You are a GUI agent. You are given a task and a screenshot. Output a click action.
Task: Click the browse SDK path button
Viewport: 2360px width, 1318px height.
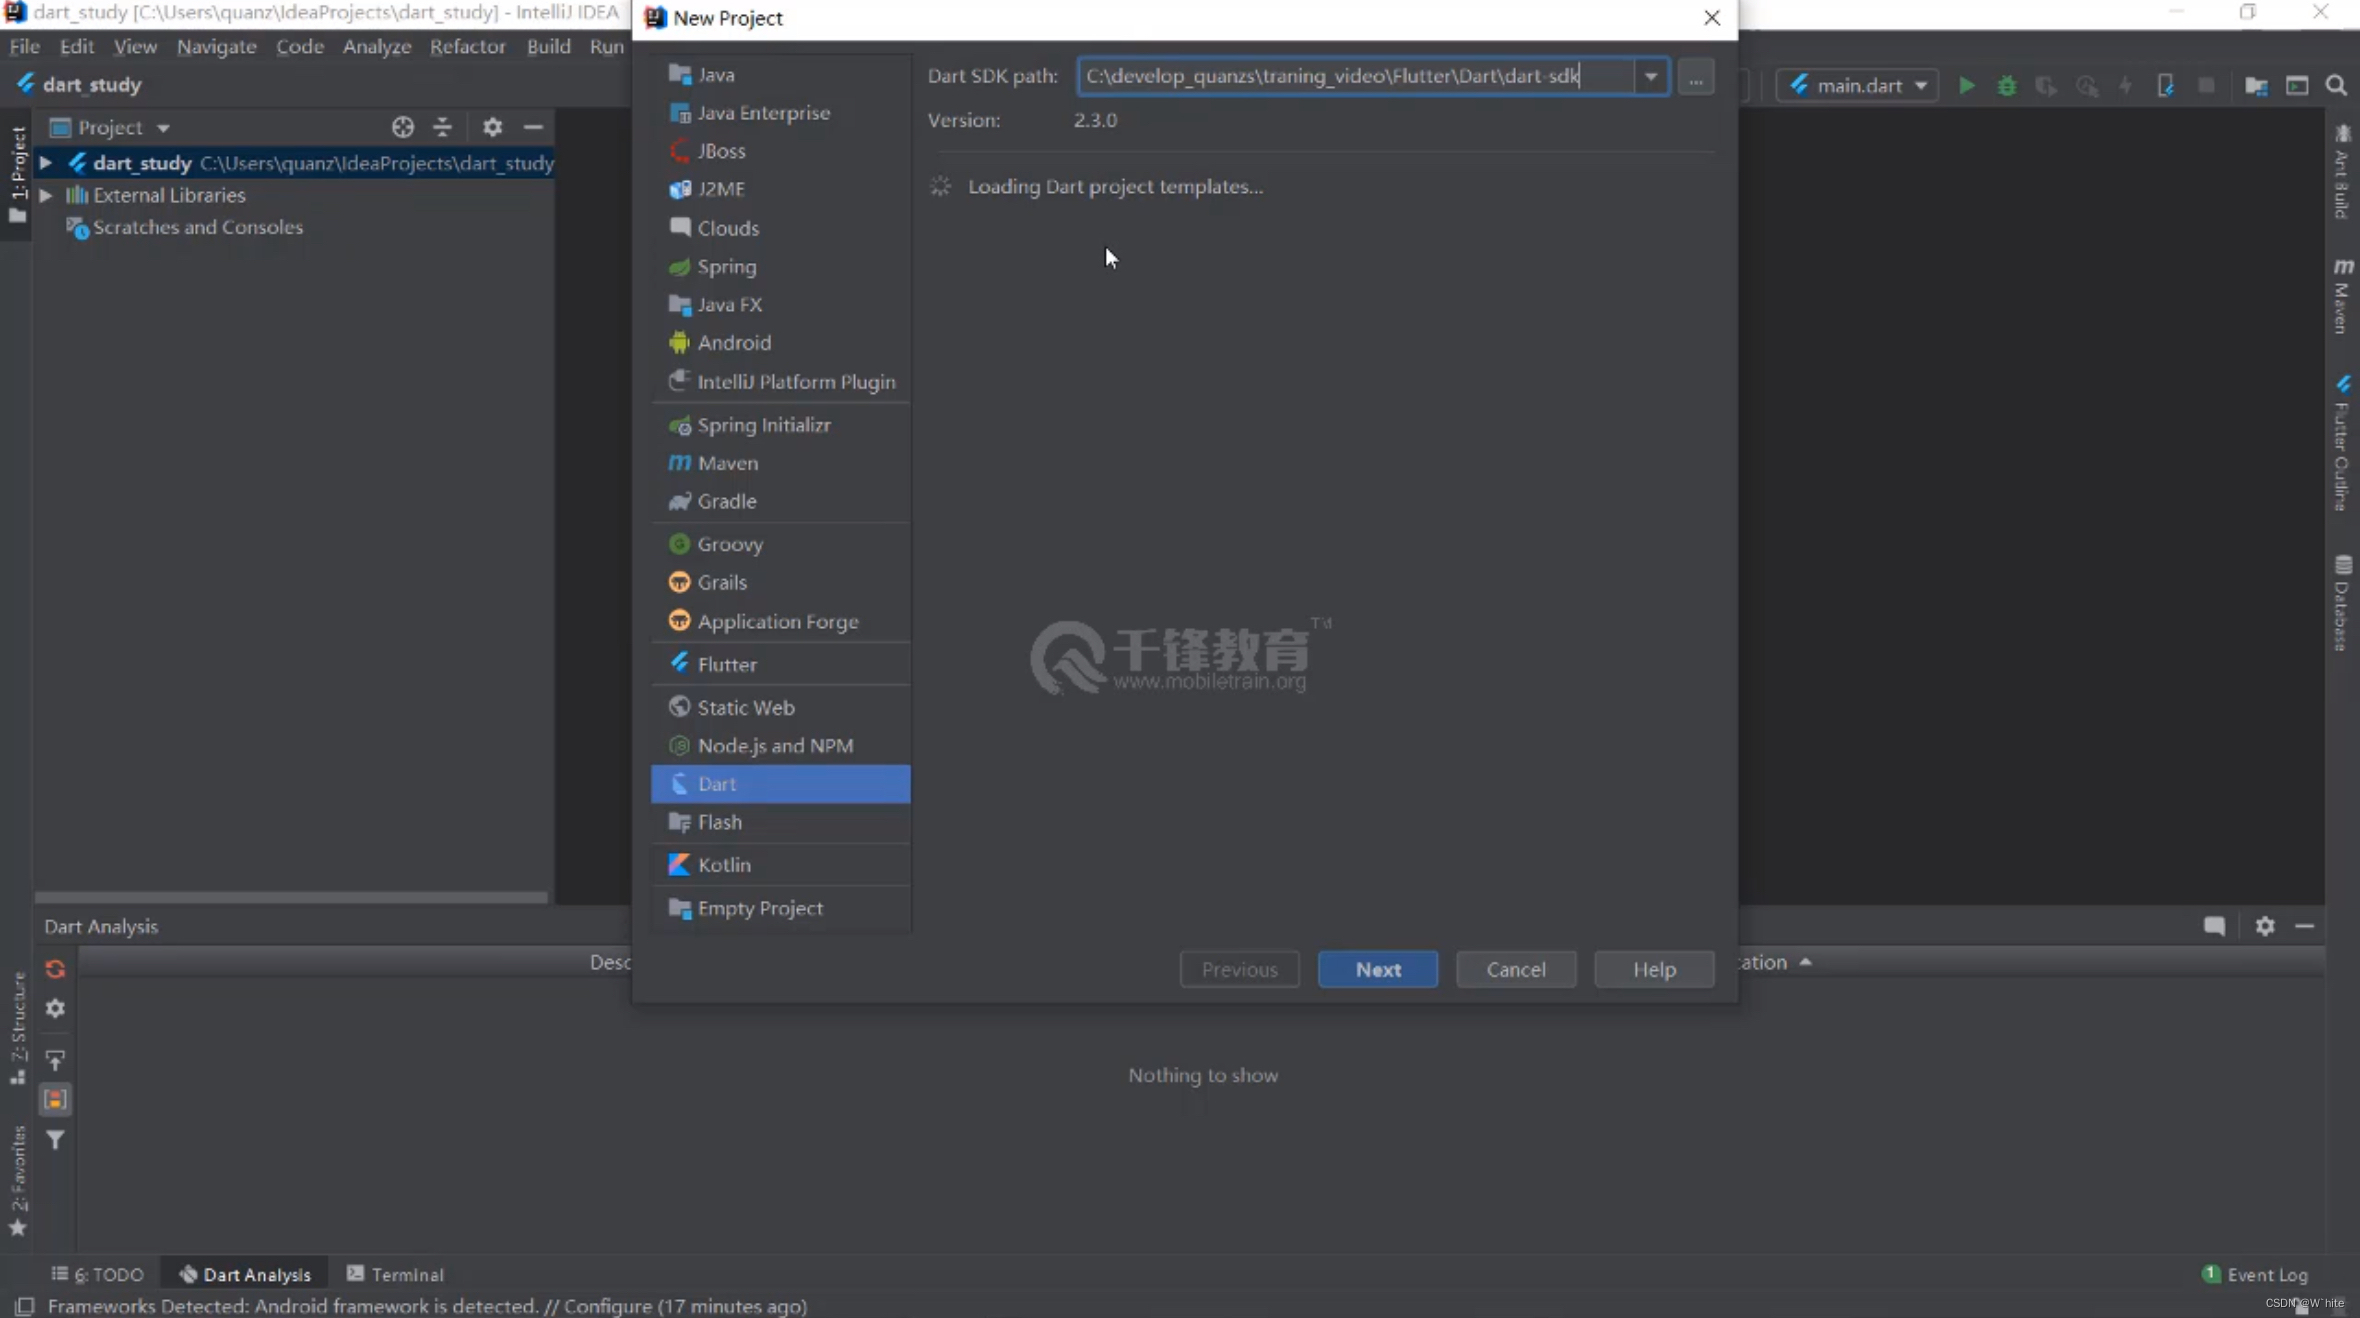[1695, 76]
